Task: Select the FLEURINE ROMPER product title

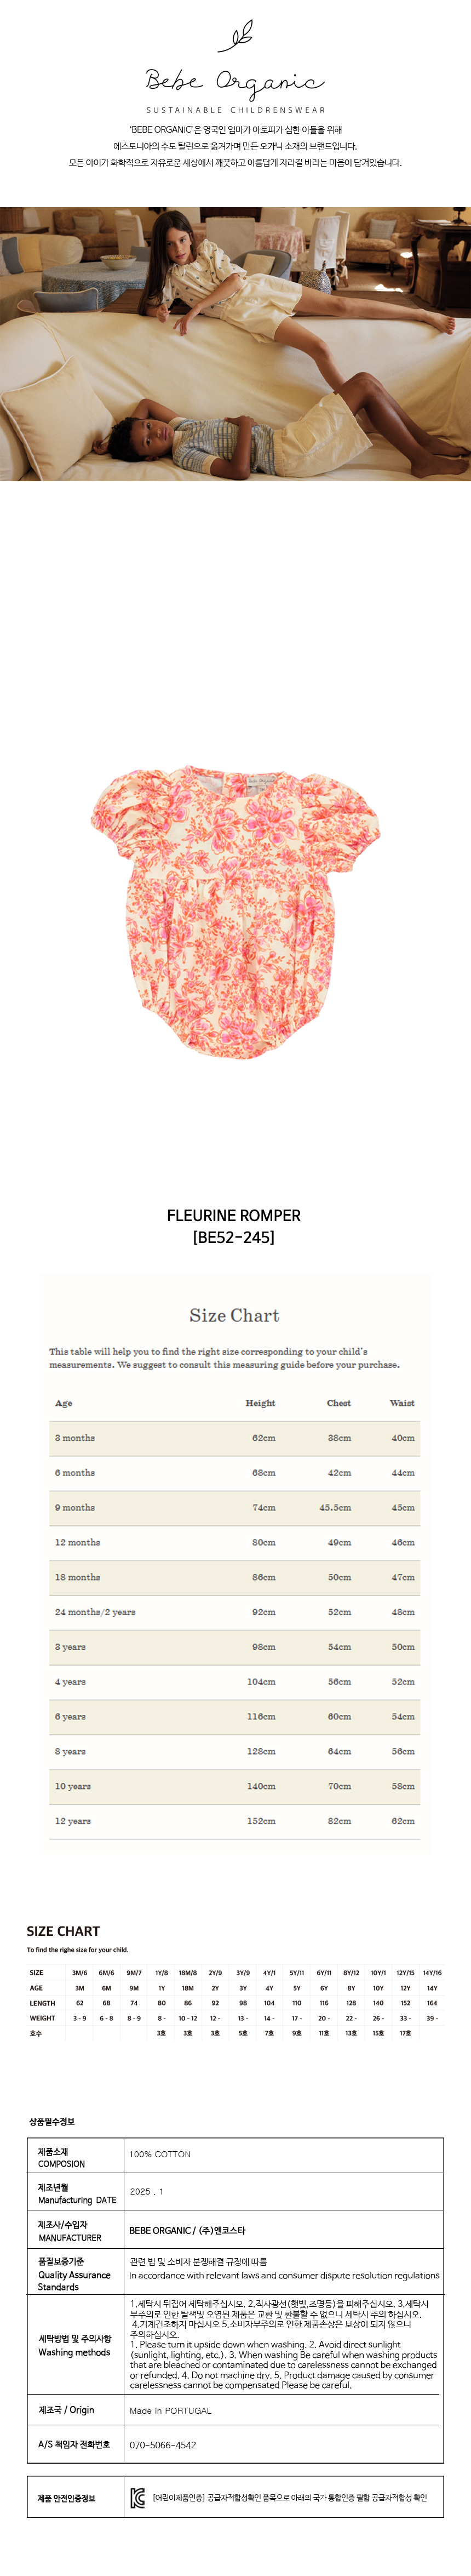Action: pyautogui.click(x=234, y=1215)
